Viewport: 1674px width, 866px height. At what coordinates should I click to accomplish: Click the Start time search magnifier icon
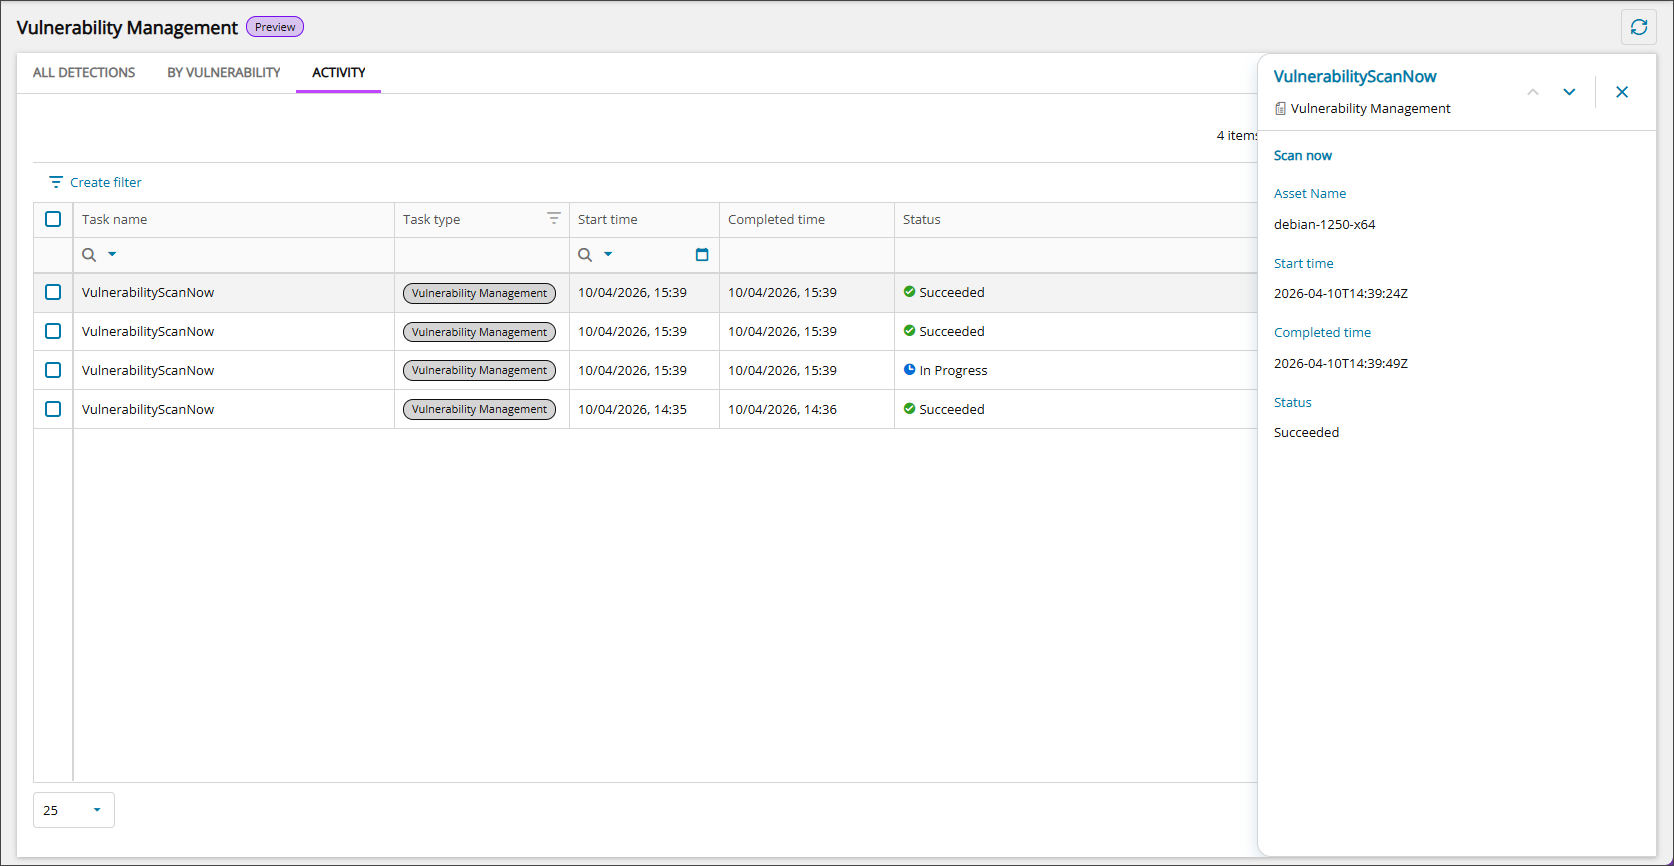click(585, 255)
